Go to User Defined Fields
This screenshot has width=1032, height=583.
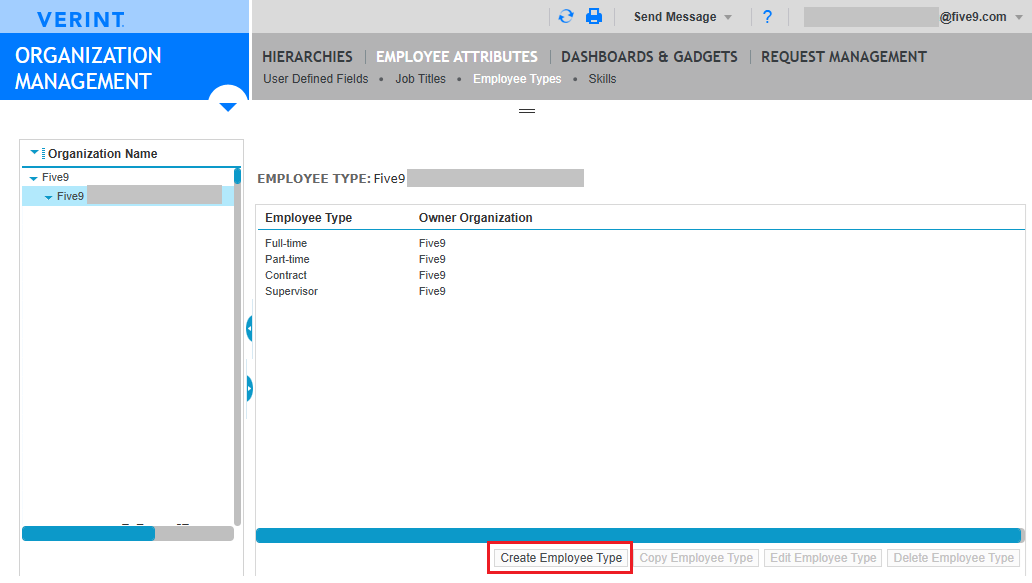316,79
